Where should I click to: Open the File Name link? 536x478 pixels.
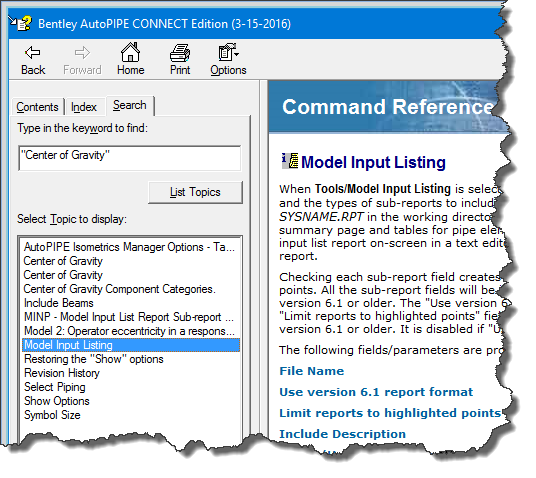pyautogui.click(x=311, y=371)
